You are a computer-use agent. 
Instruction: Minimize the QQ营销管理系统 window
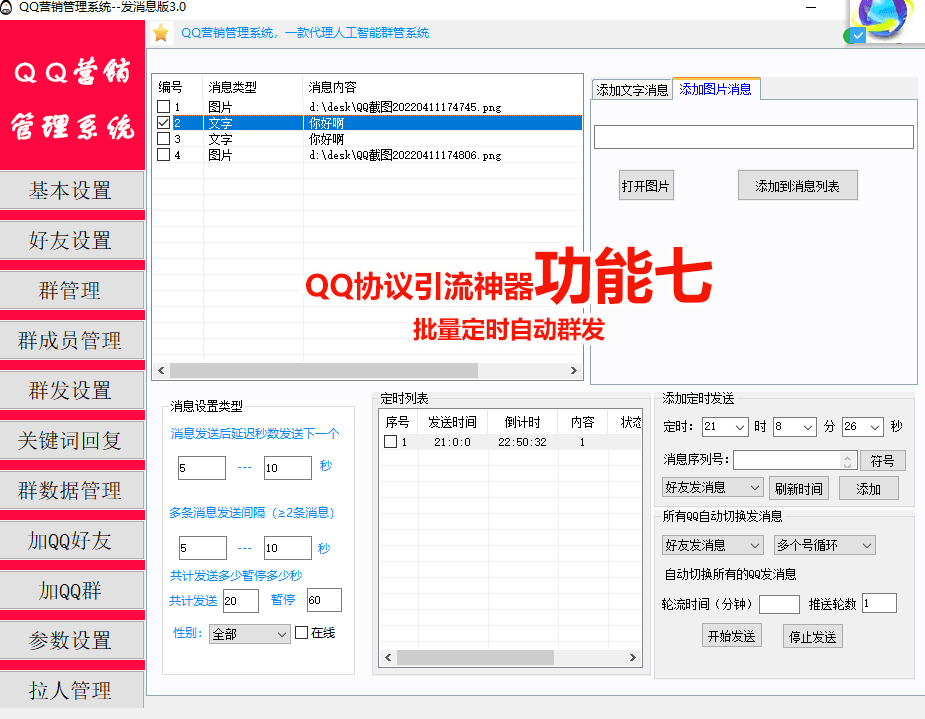(x=811, y=8)
